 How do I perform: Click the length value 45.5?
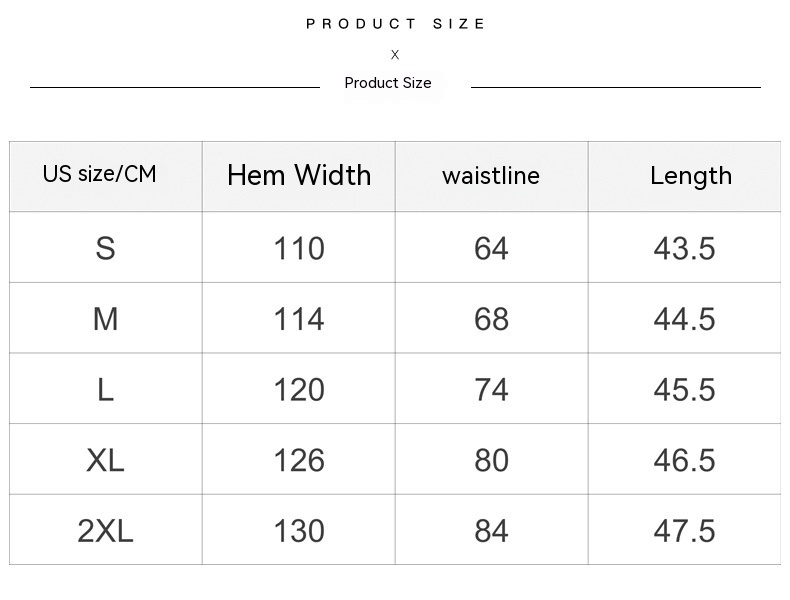coord(684,390)
